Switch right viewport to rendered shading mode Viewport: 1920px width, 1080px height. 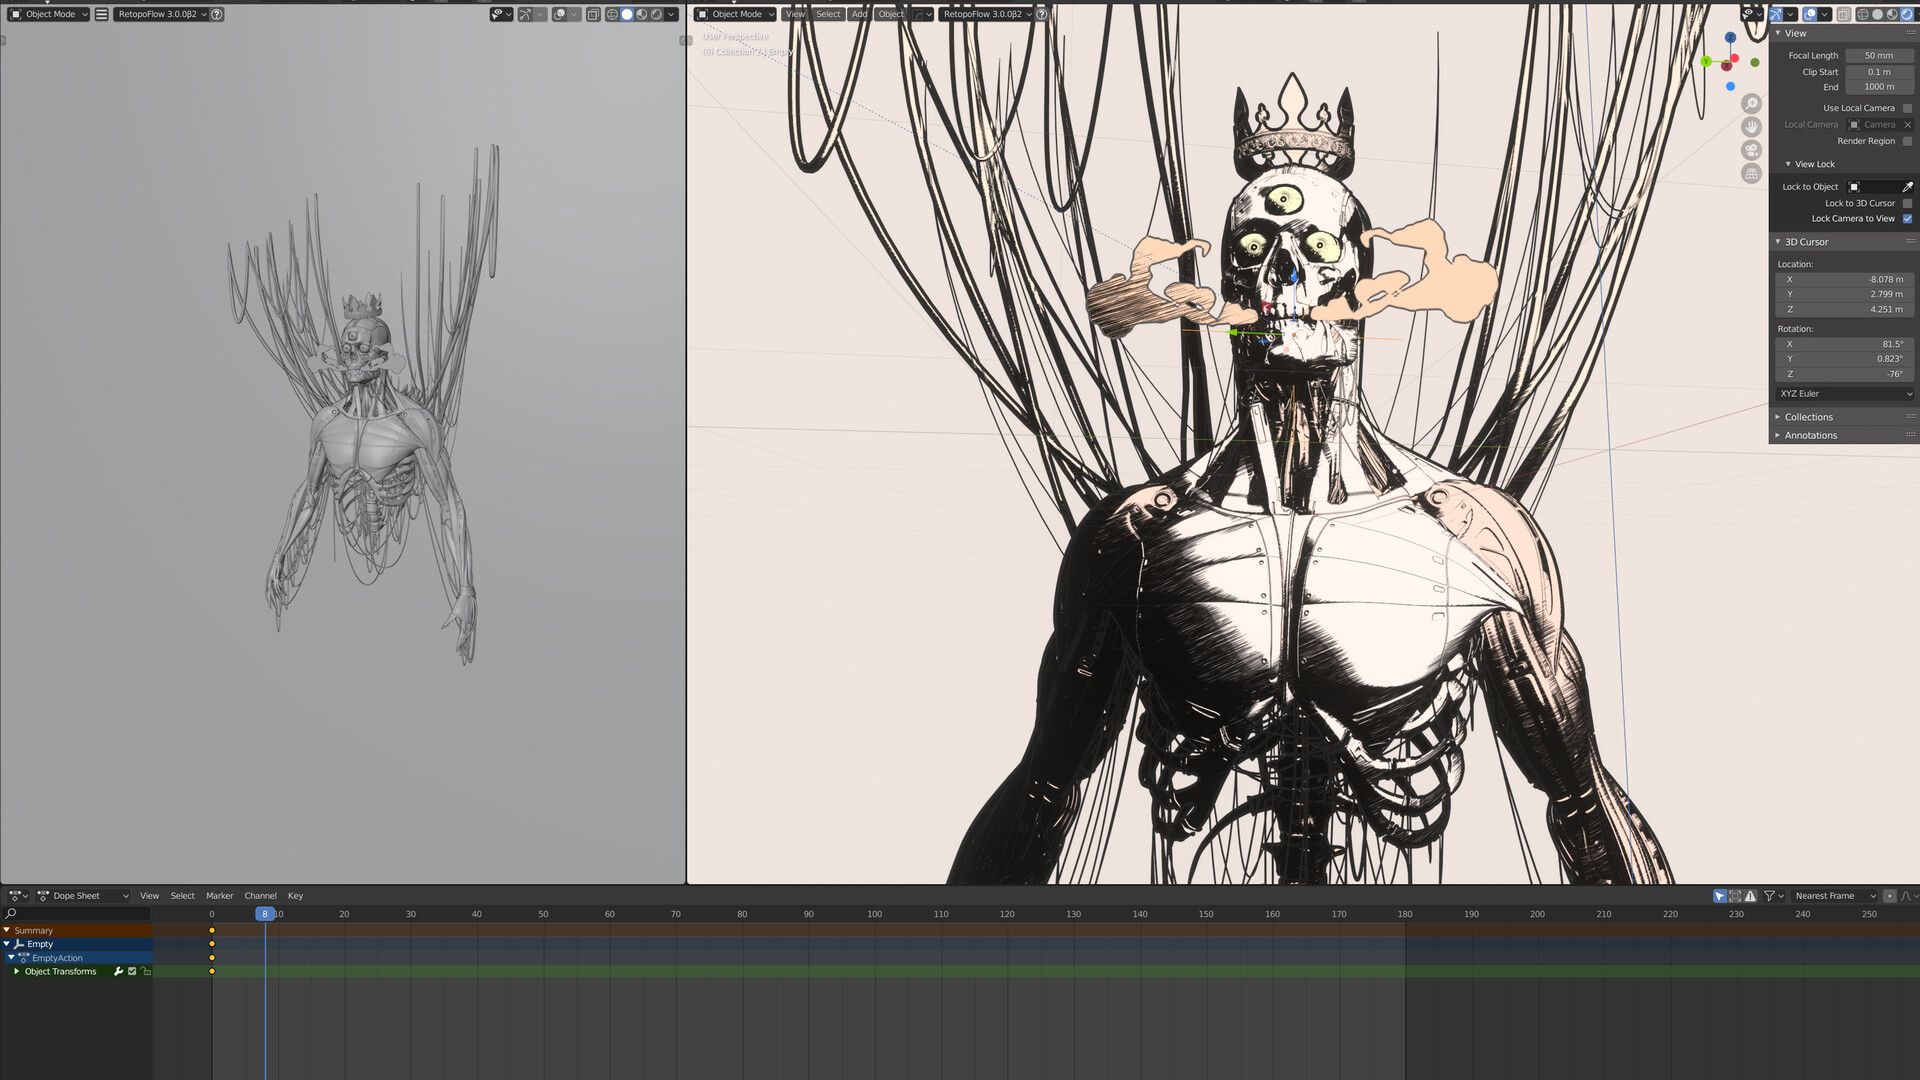[x=1905, y=14]
